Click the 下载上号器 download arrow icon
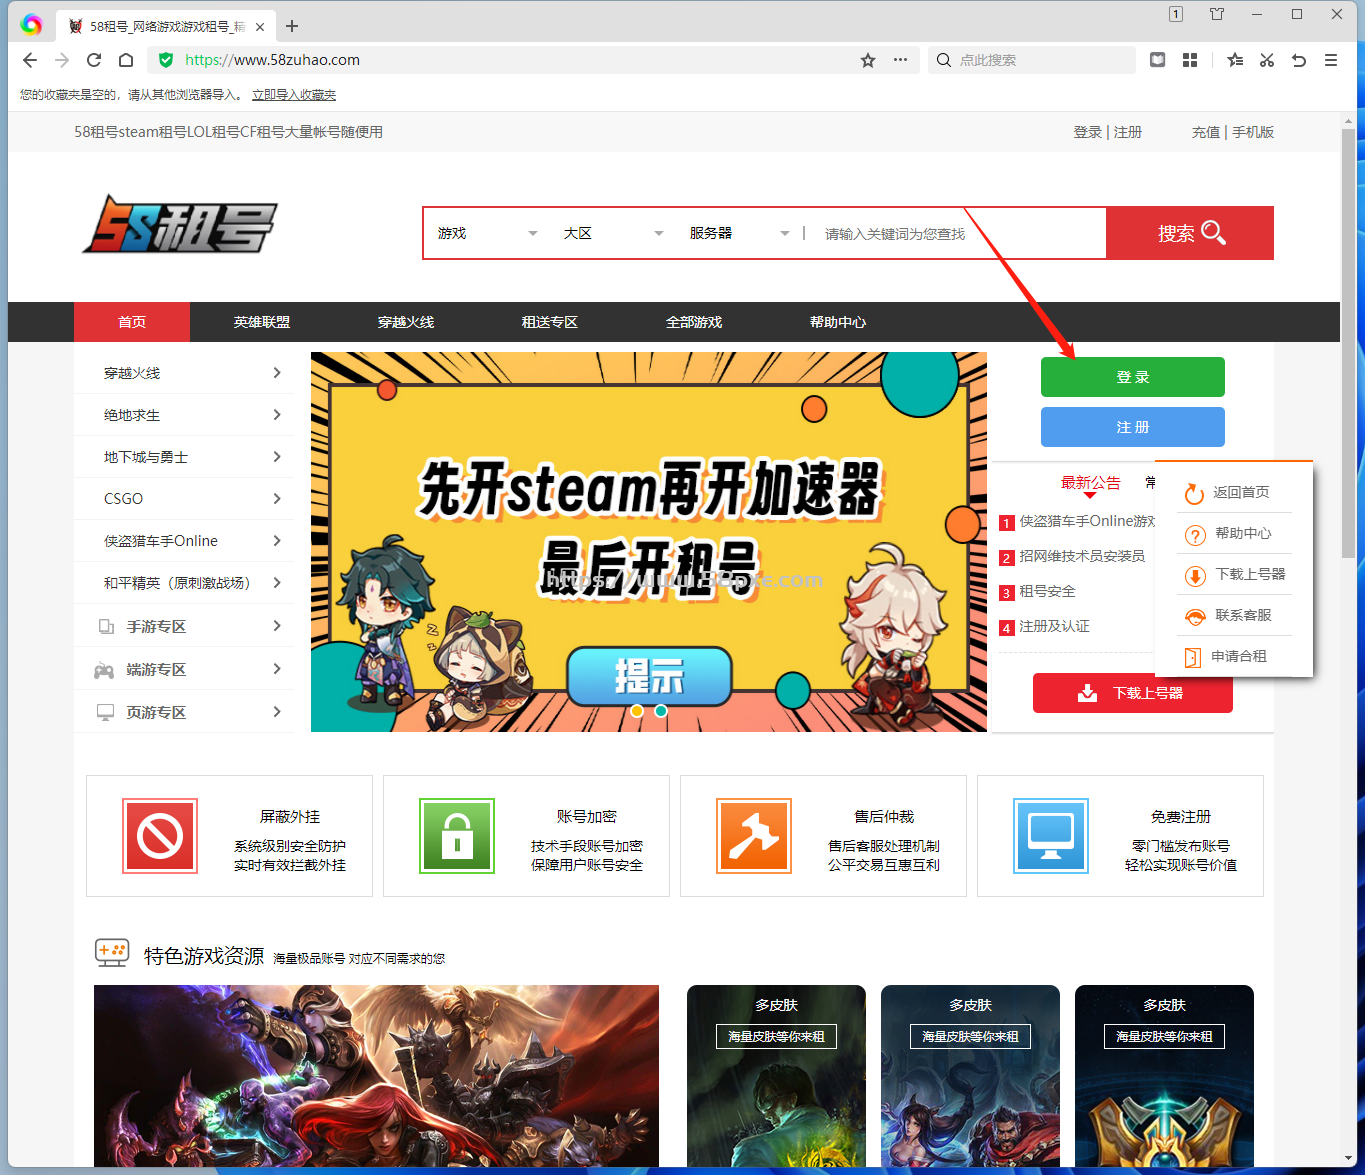Viewport: 1365px width, 1175px height. click(x=1195, y=576)
